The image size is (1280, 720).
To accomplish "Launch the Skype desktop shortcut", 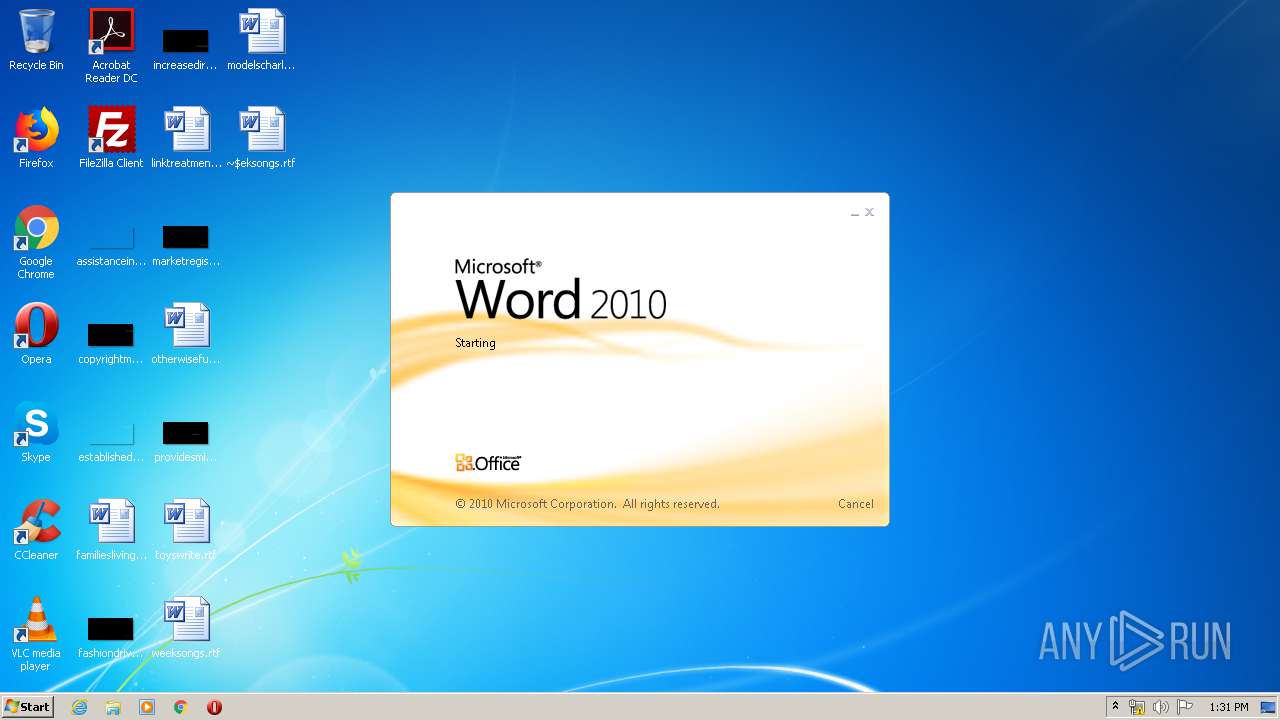I will [x=36, y=432].
